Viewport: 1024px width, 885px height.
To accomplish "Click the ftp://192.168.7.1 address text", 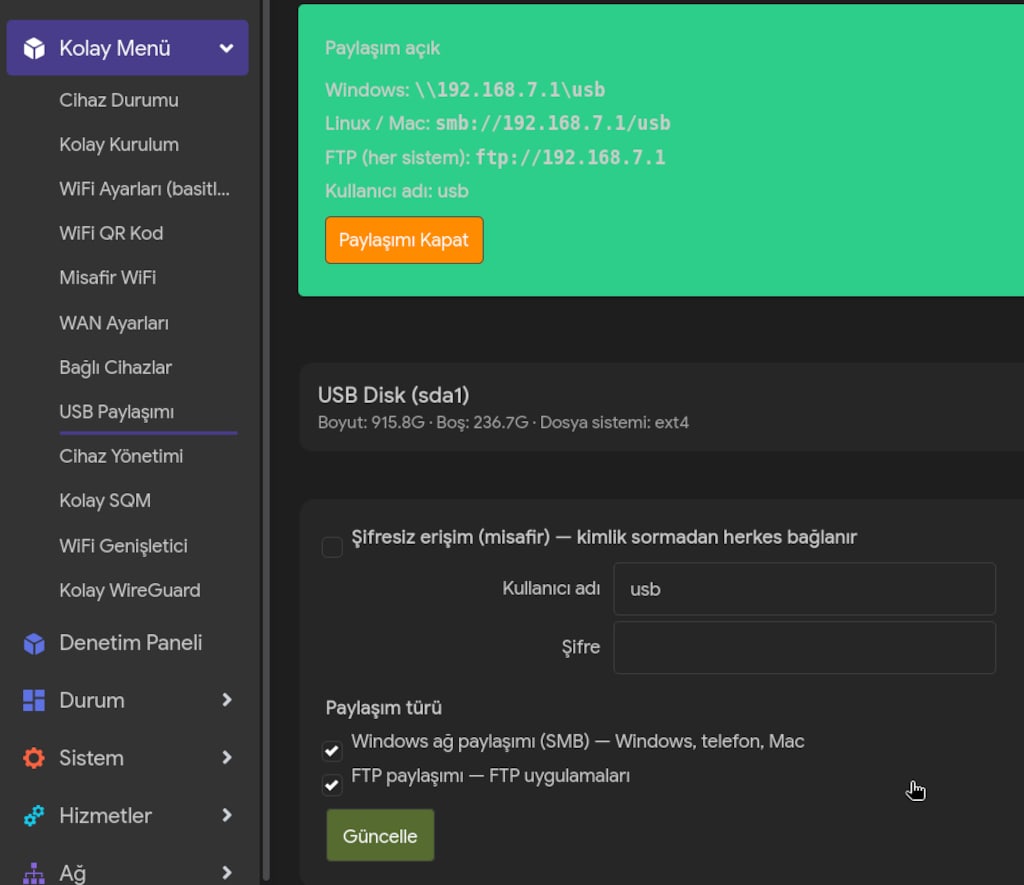I will (x=570, y=157).
